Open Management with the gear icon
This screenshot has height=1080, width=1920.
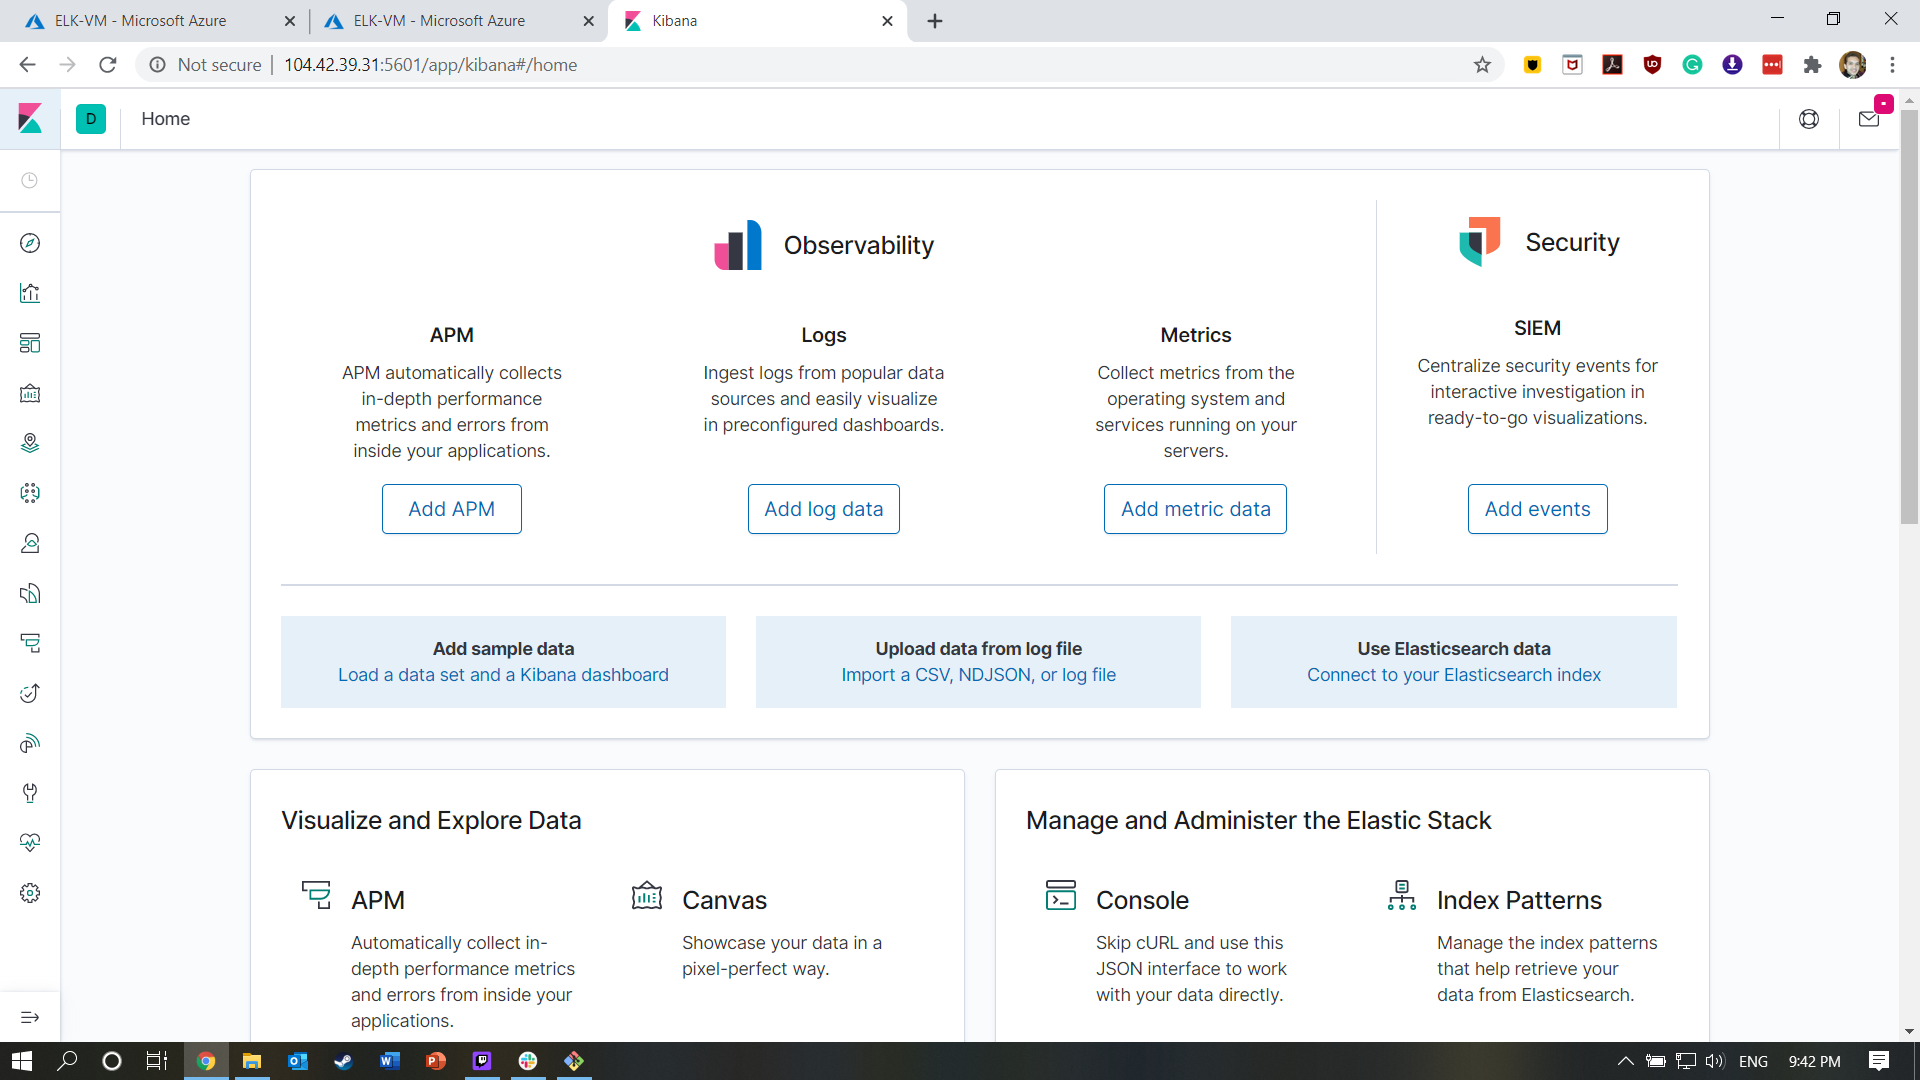click(30, 893)
